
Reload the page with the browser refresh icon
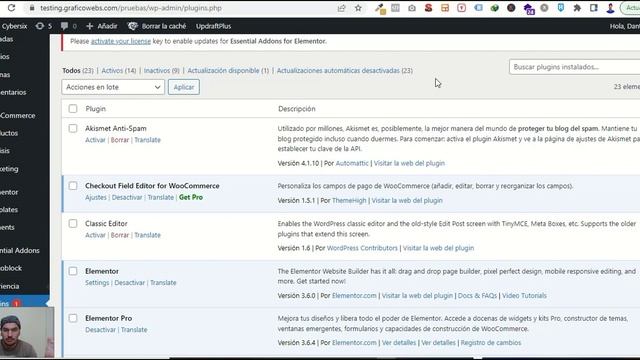11,8
